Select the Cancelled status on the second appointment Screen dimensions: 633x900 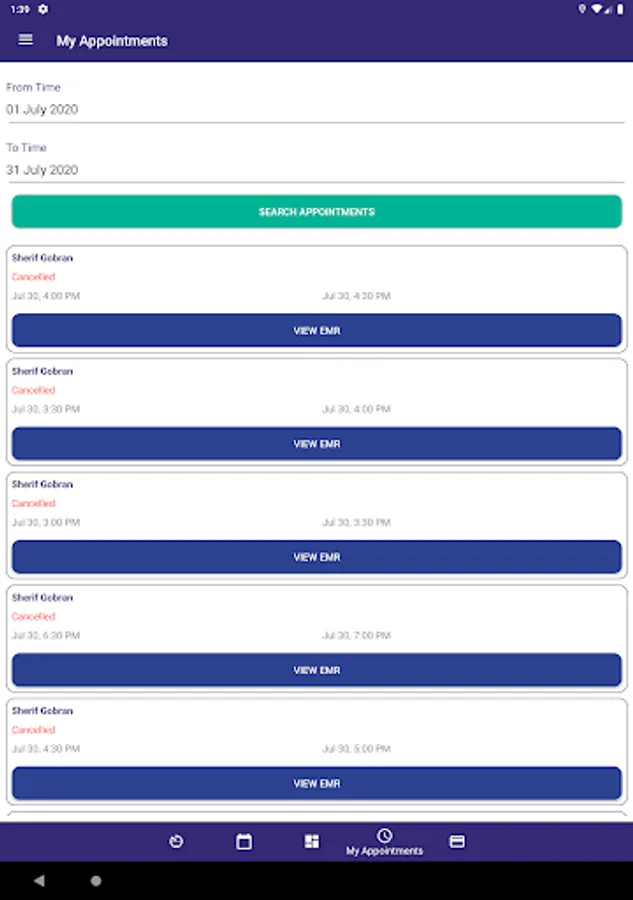[33, 390]
